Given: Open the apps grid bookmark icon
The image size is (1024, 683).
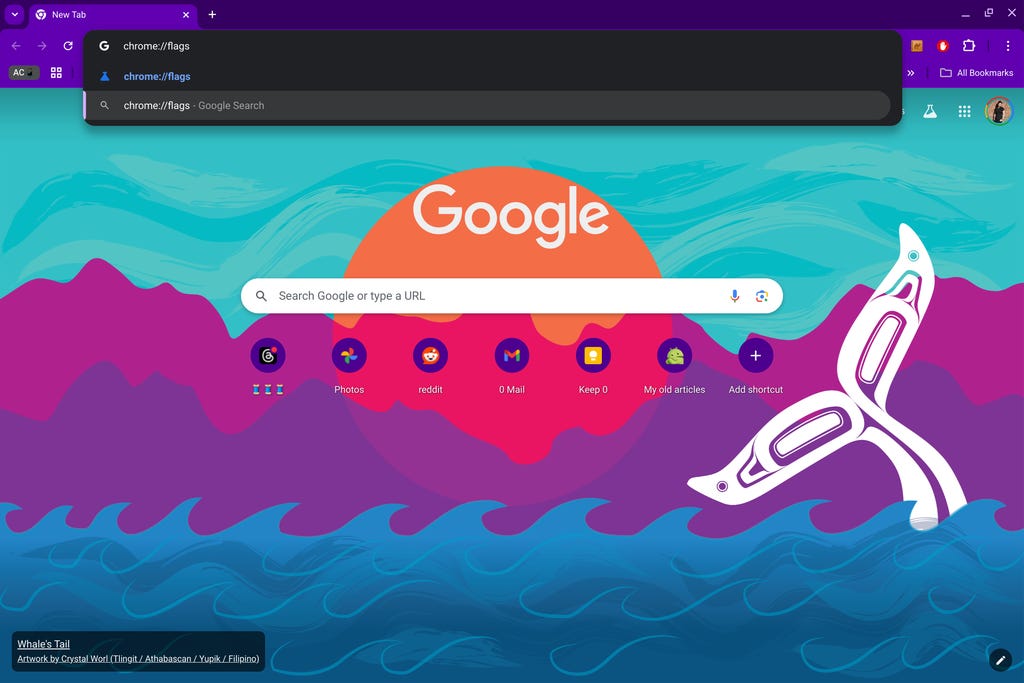Looking at the screenshot, I should (56, 72).
